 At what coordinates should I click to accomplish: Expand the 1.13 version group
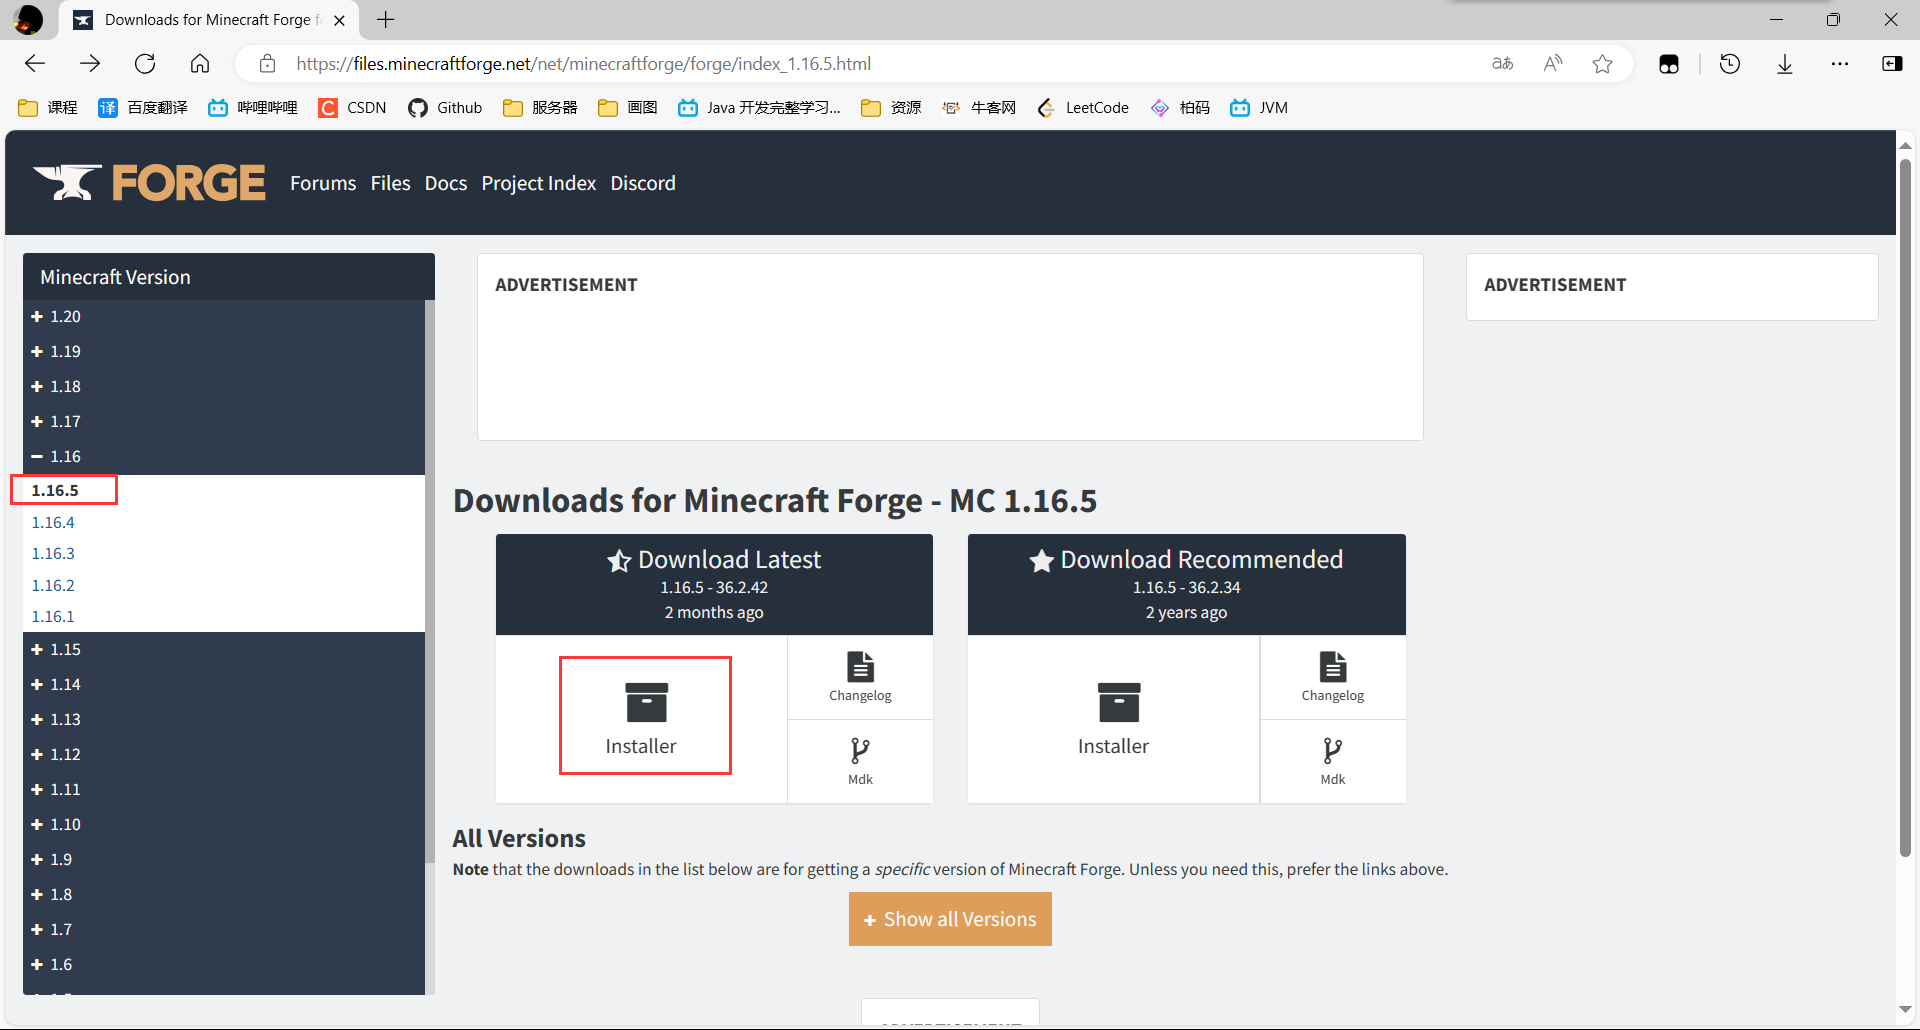point(56,720)
